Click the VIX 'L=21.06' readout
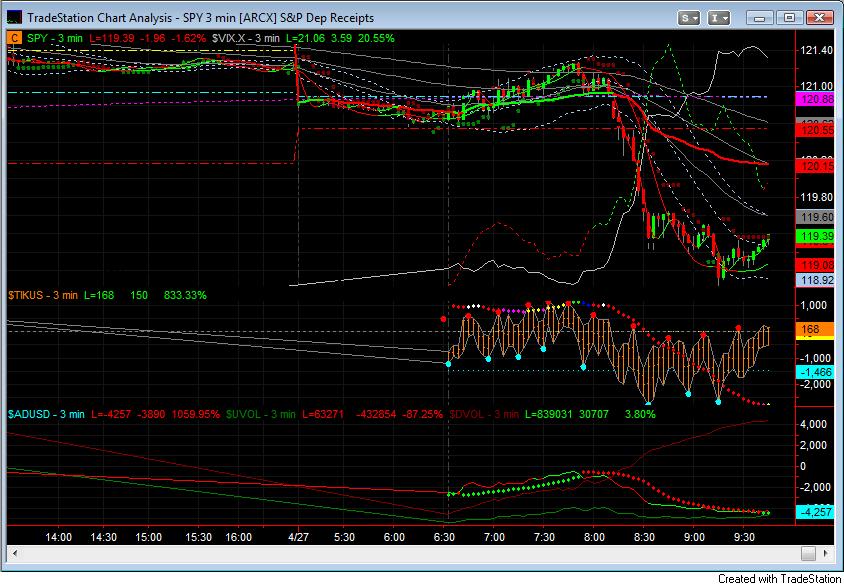This screenshot has width=844, height=585. (x=305, y=38)
